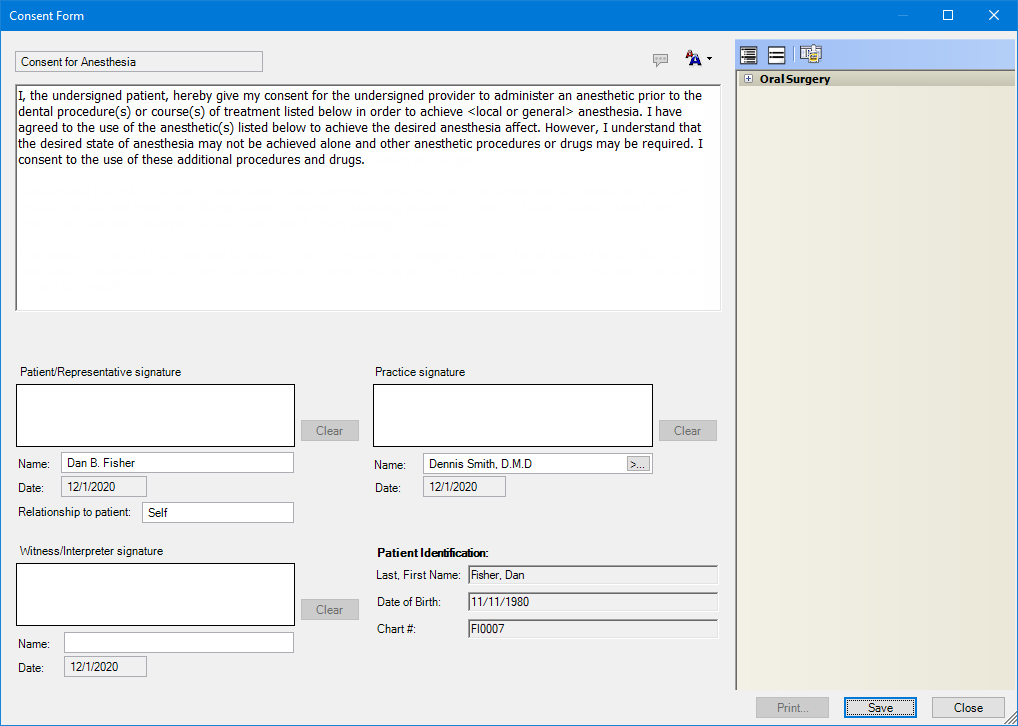The height and width of the screenshot is (726, 1018).
Task: Click the font options dropdown arrow
Action: pos(710,59)
